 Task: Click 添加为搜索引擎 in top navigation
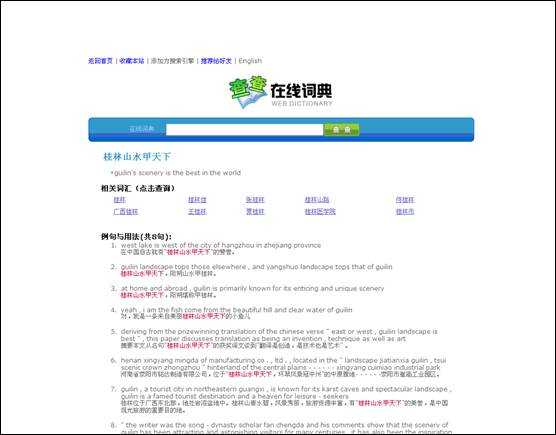[172, 61]
